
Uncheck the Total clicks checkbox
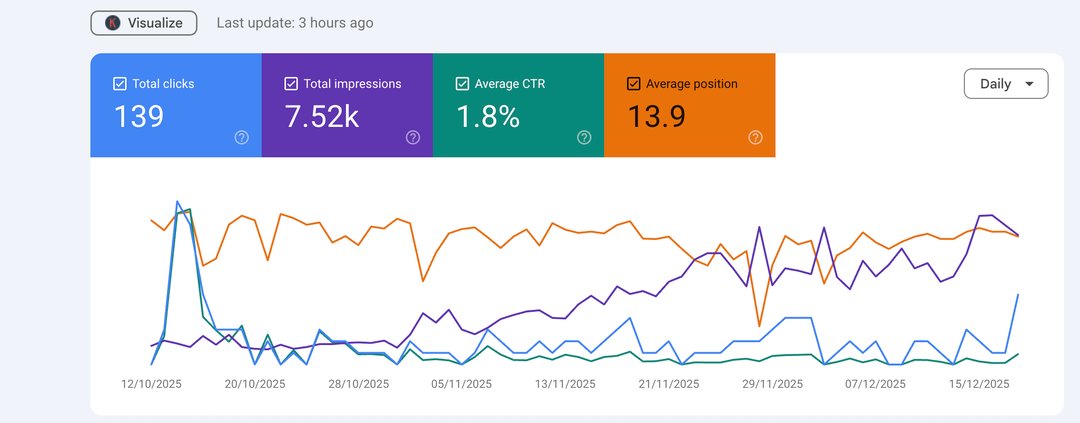click(x=120, y=84)
